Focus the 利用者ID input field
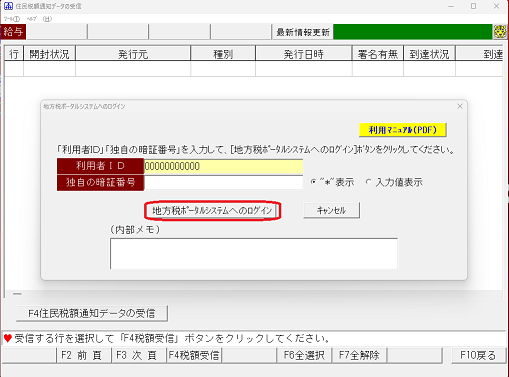 (x=223, y=166)
